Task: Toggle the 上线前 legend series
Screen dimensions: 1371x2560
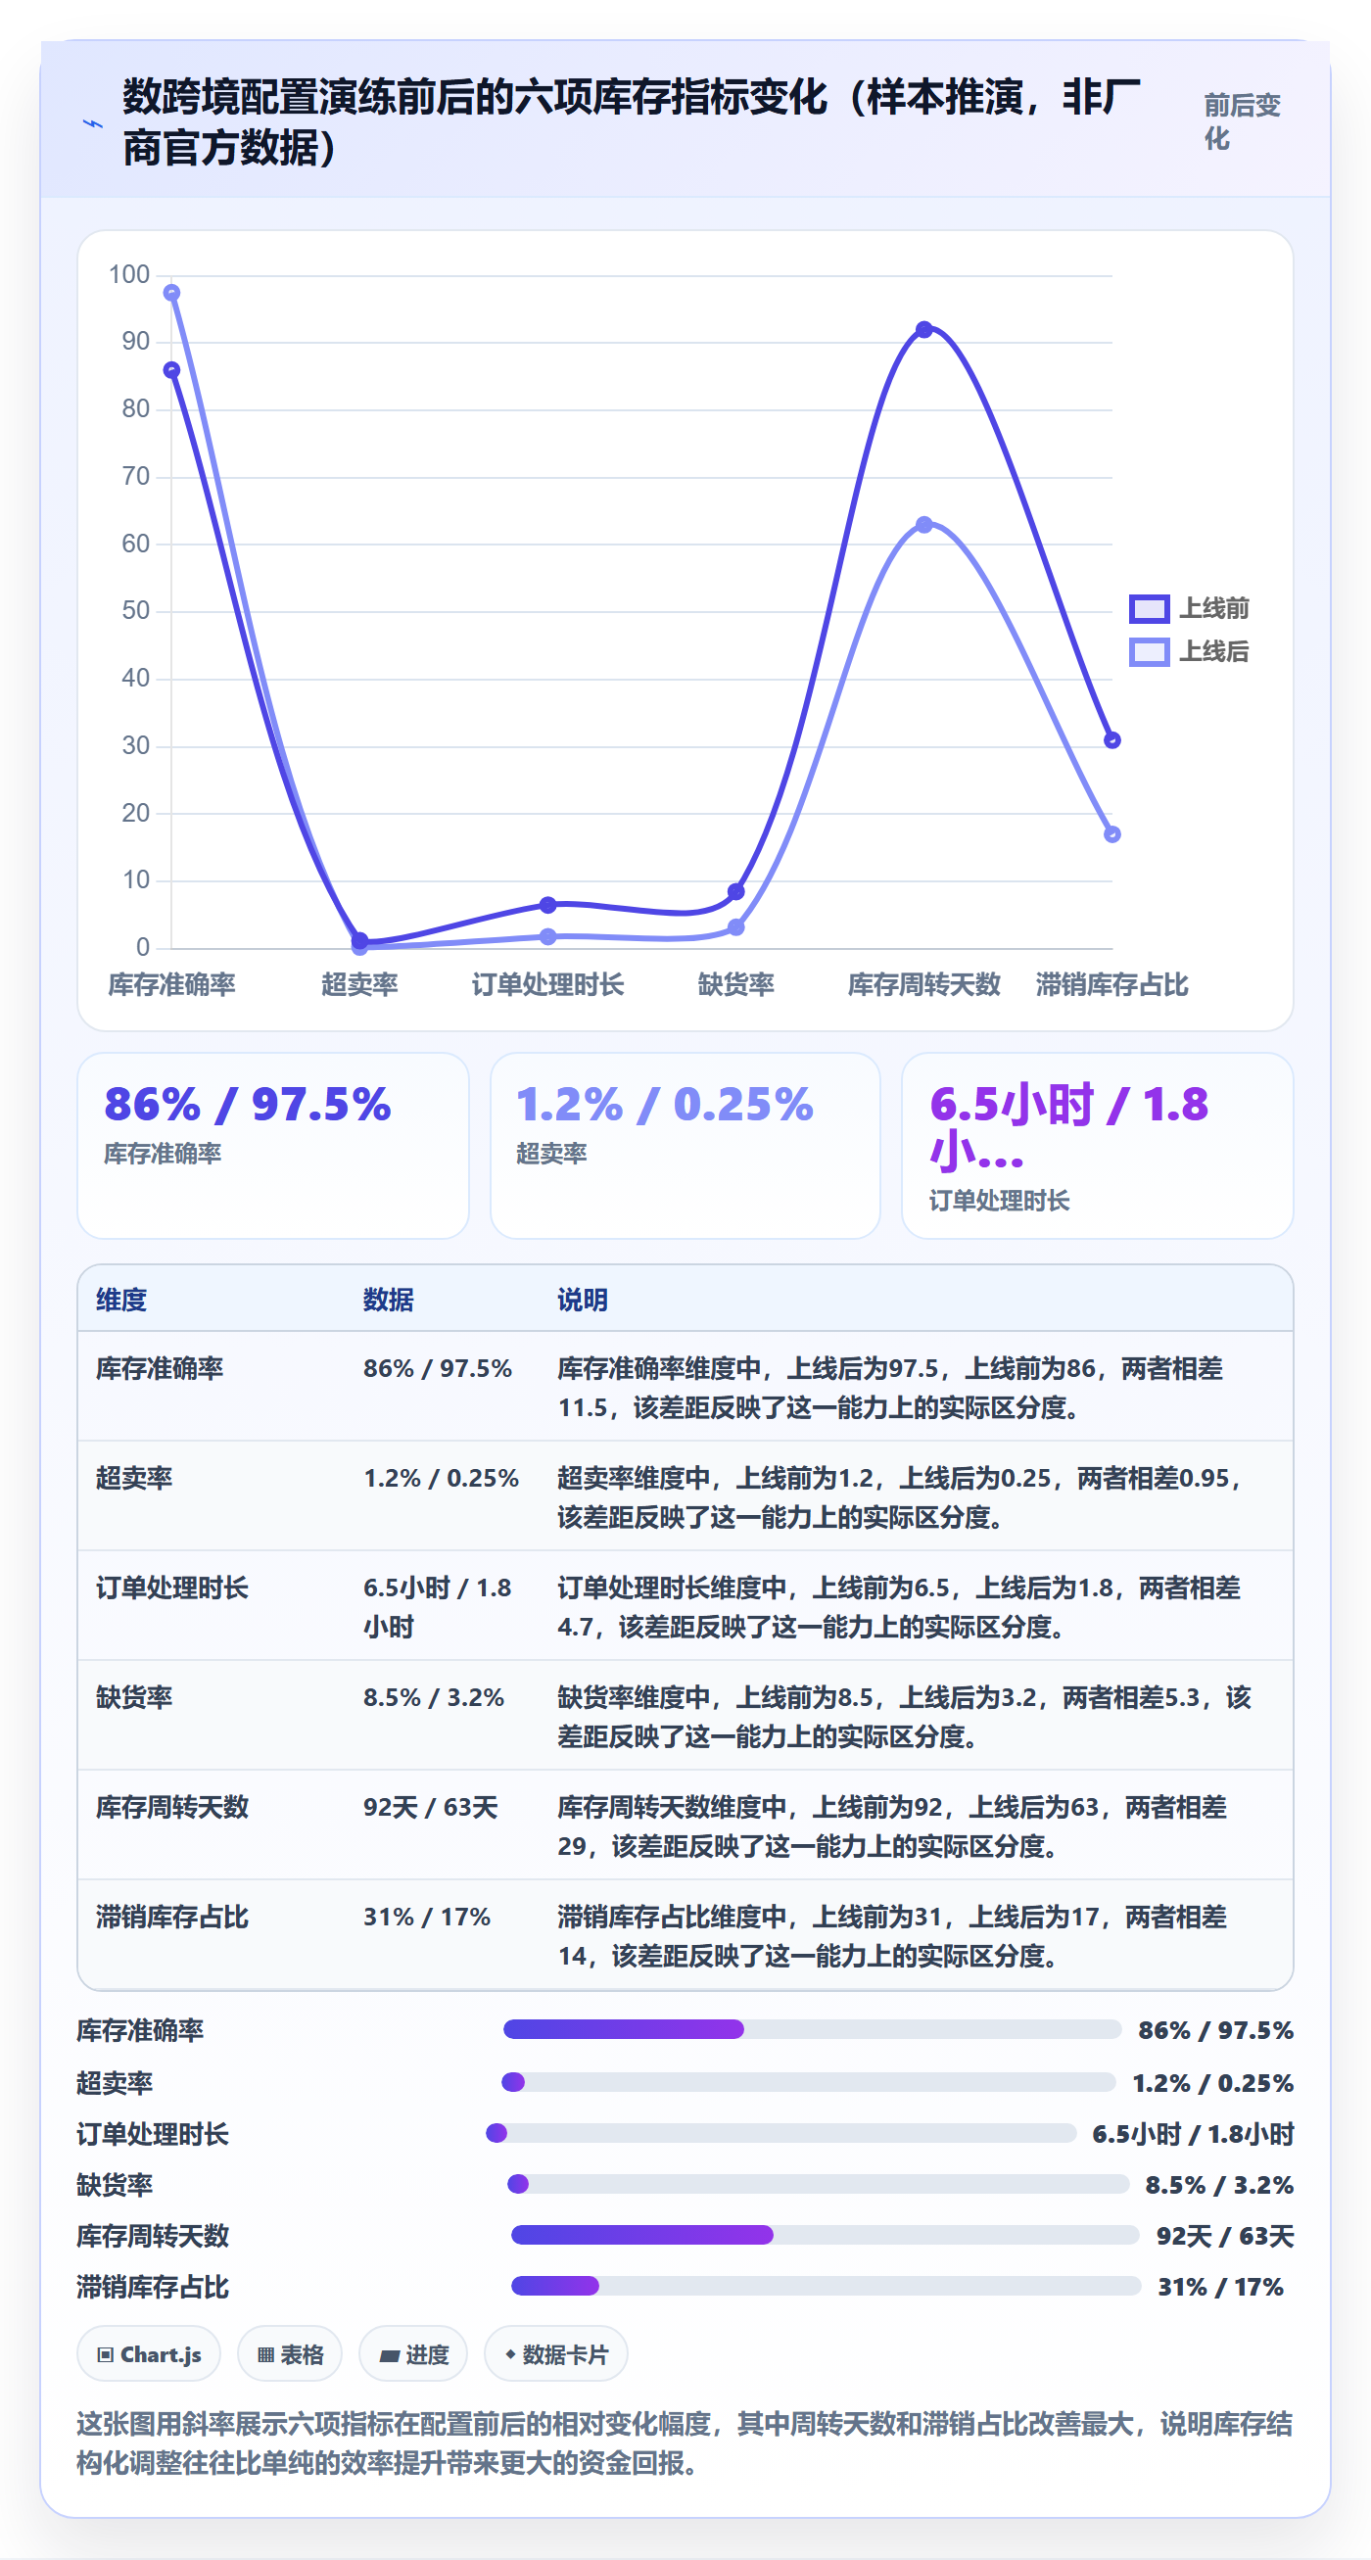Action: click(1189, 608)
